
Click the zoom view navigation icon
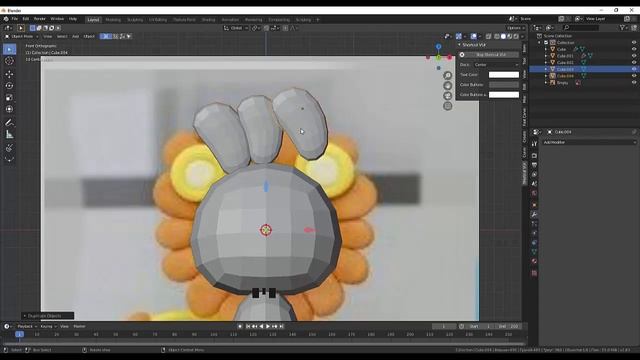(x=448, y=76)
